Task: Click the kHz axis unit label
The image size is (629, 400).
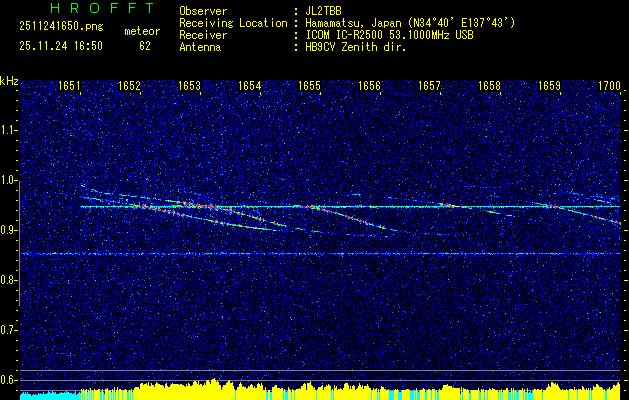Action: (9, 80)
